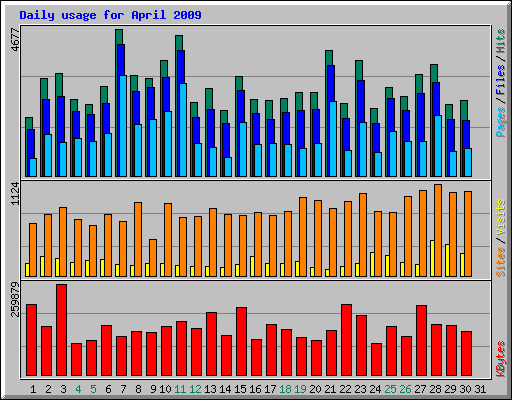Click the tallest orange Visits bar for day 28
Screen dimensions: 512x400
click(438, 231)
